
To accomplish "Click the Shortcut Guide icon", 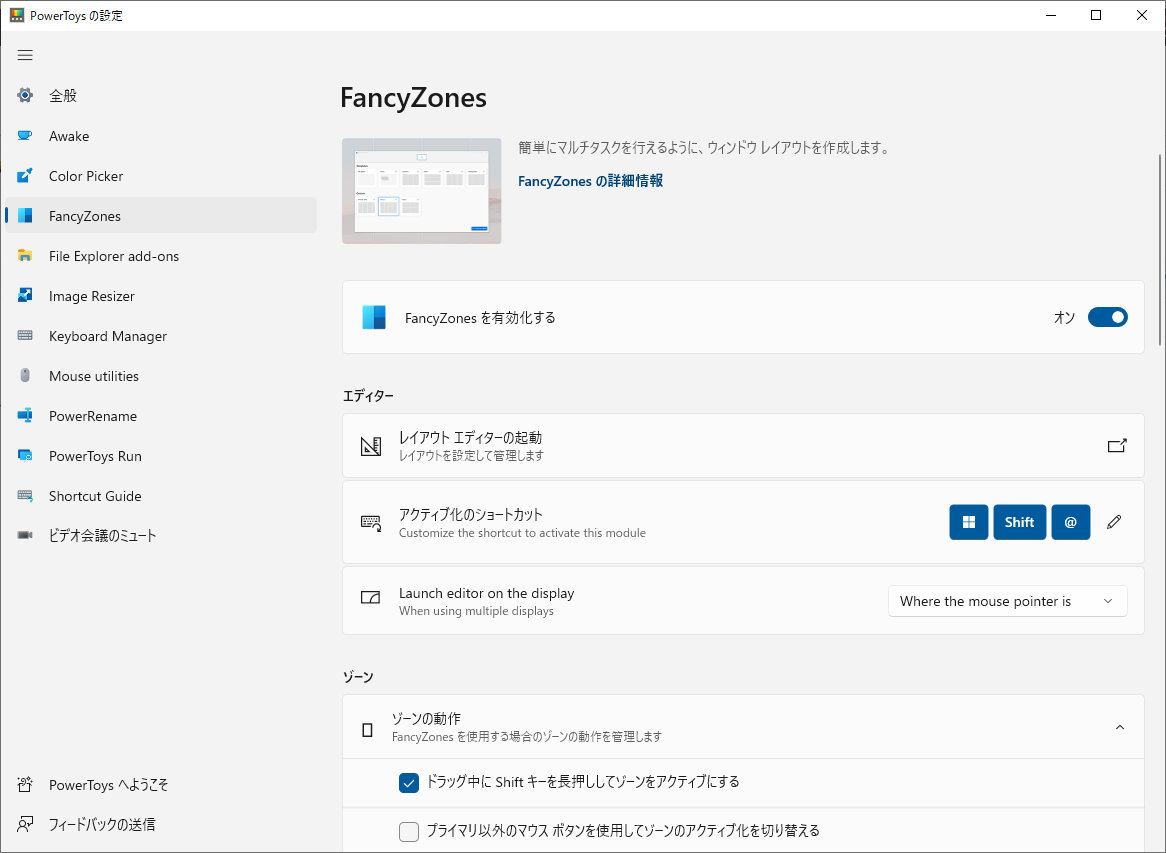I will (25, 496).
